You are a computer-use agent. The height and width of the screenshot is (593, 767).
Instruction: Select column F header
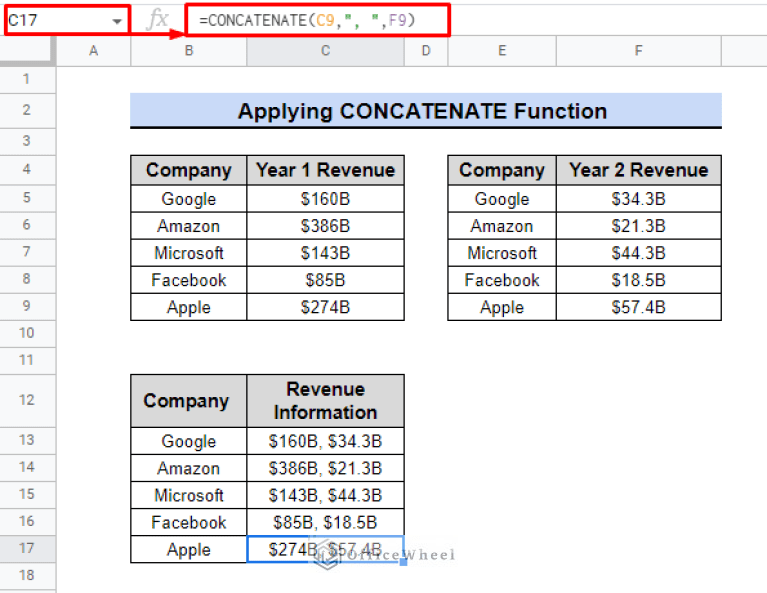pos(638,50)
